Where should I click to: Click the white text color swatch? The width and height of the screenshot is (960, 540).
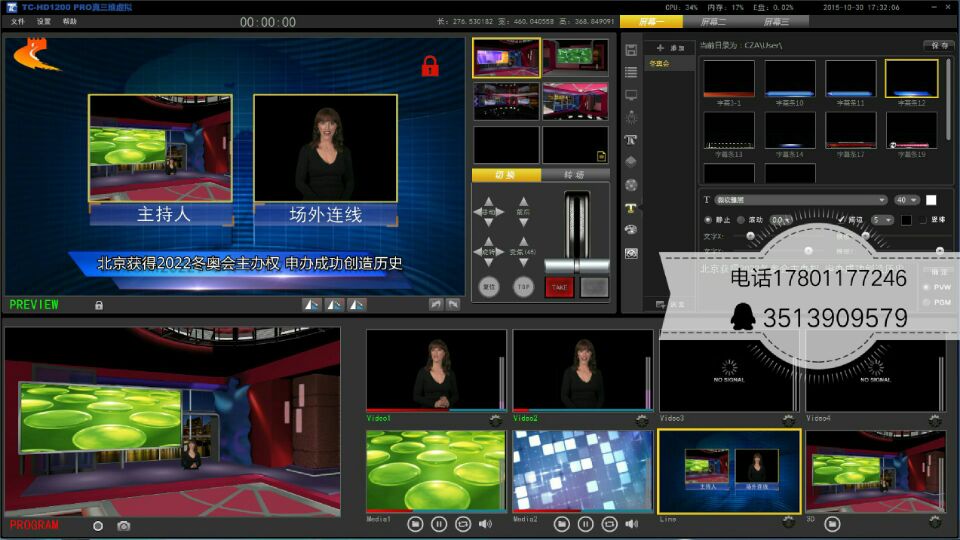[x=931, y=200]
